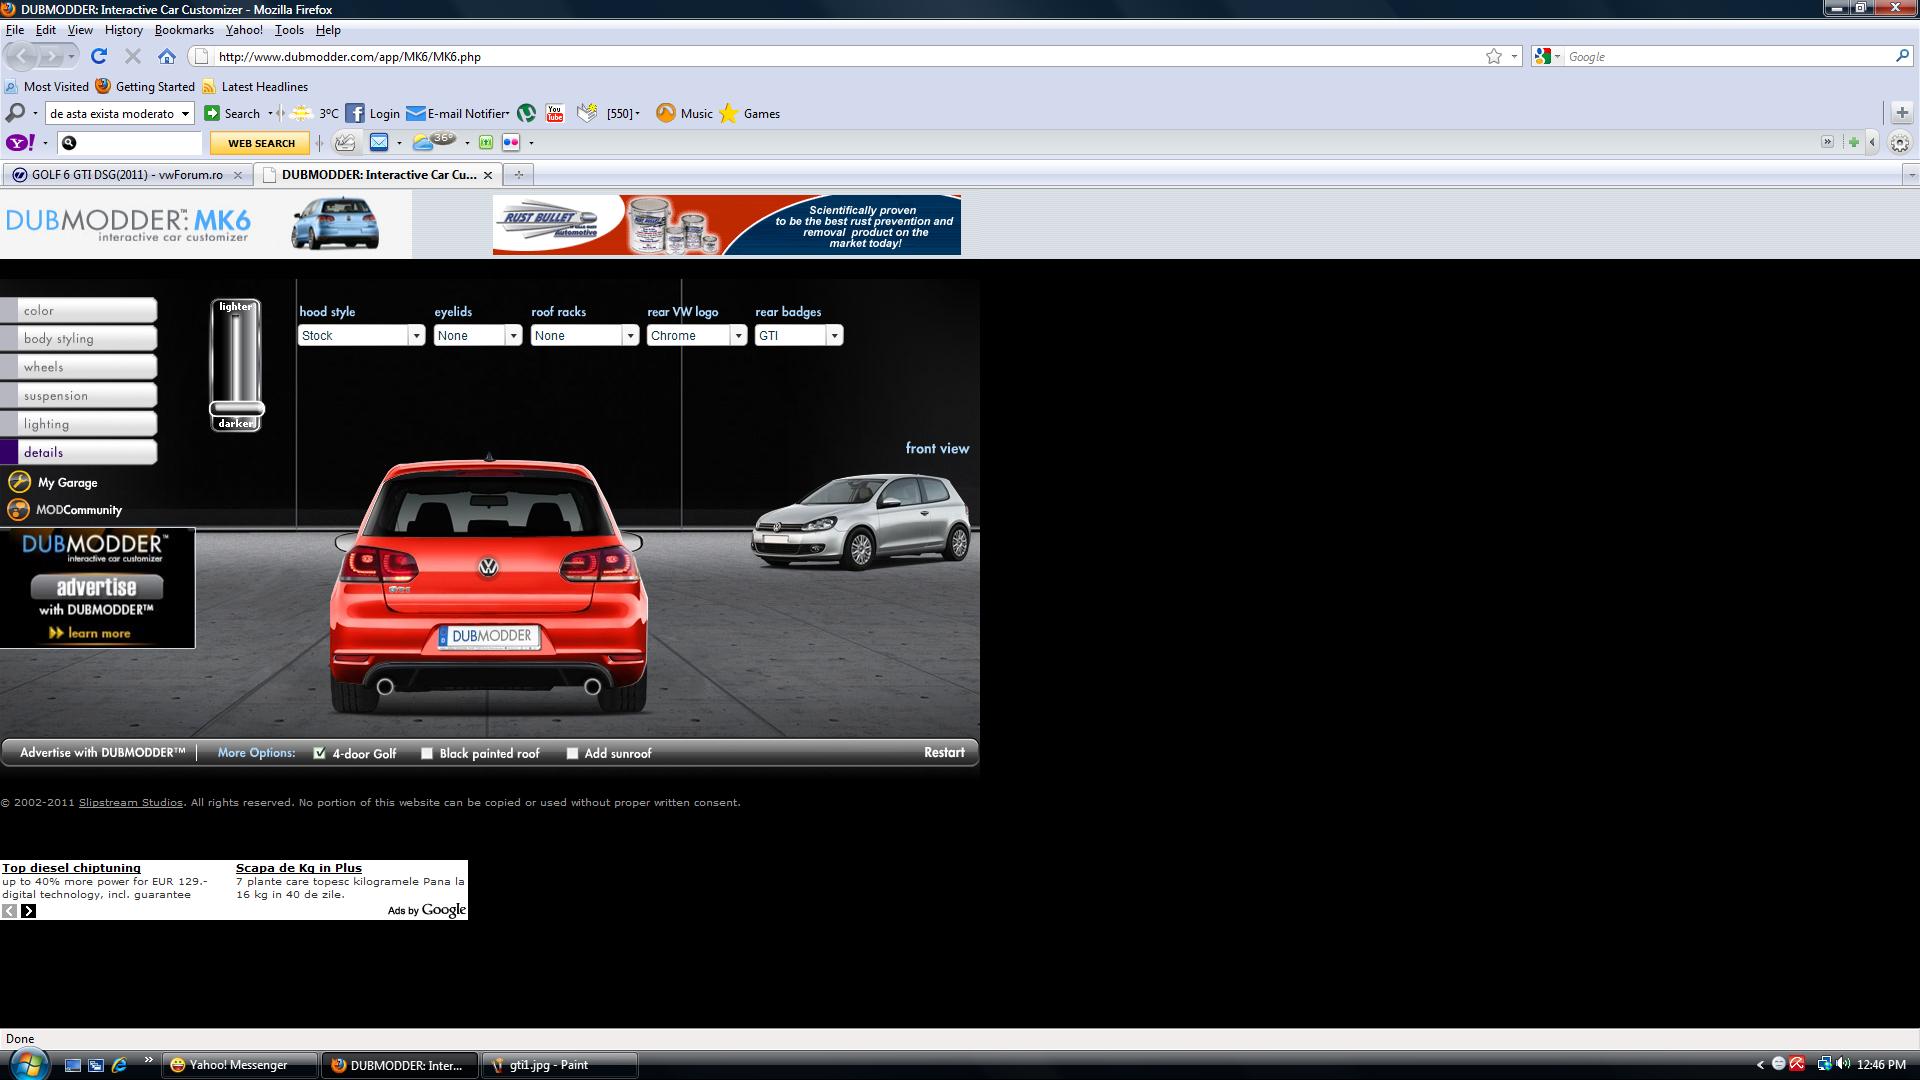Enable Black painted roof checkbox
1920x1080 pixels.
(427, 754)
